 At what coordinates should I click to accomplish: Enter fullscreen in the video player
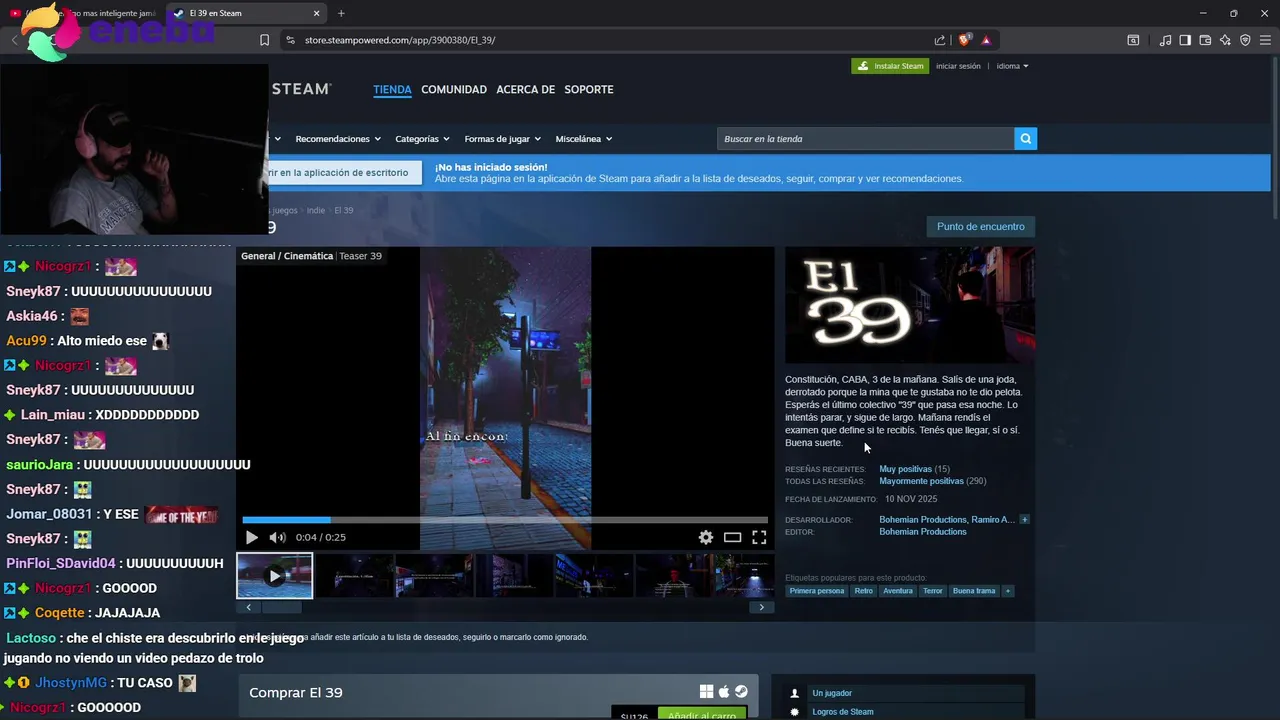pyautogui.click(x=759, y=537)
